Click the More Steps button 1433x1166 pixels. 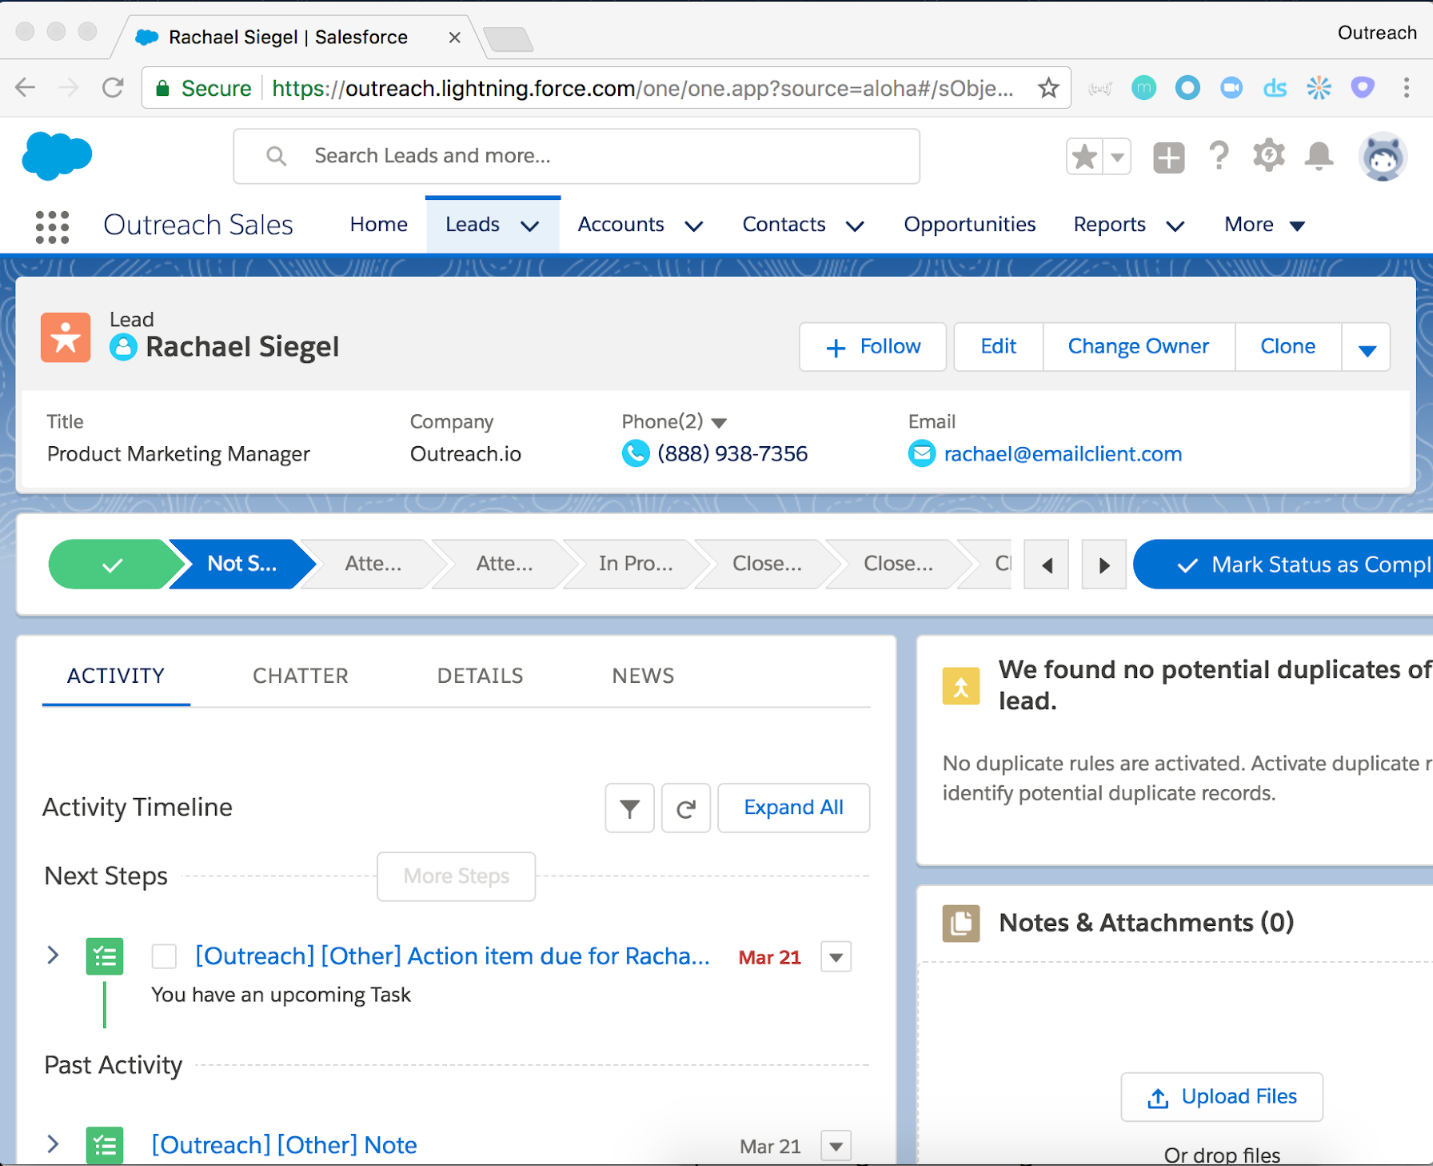pyautogui.click(x=456, y=877)
